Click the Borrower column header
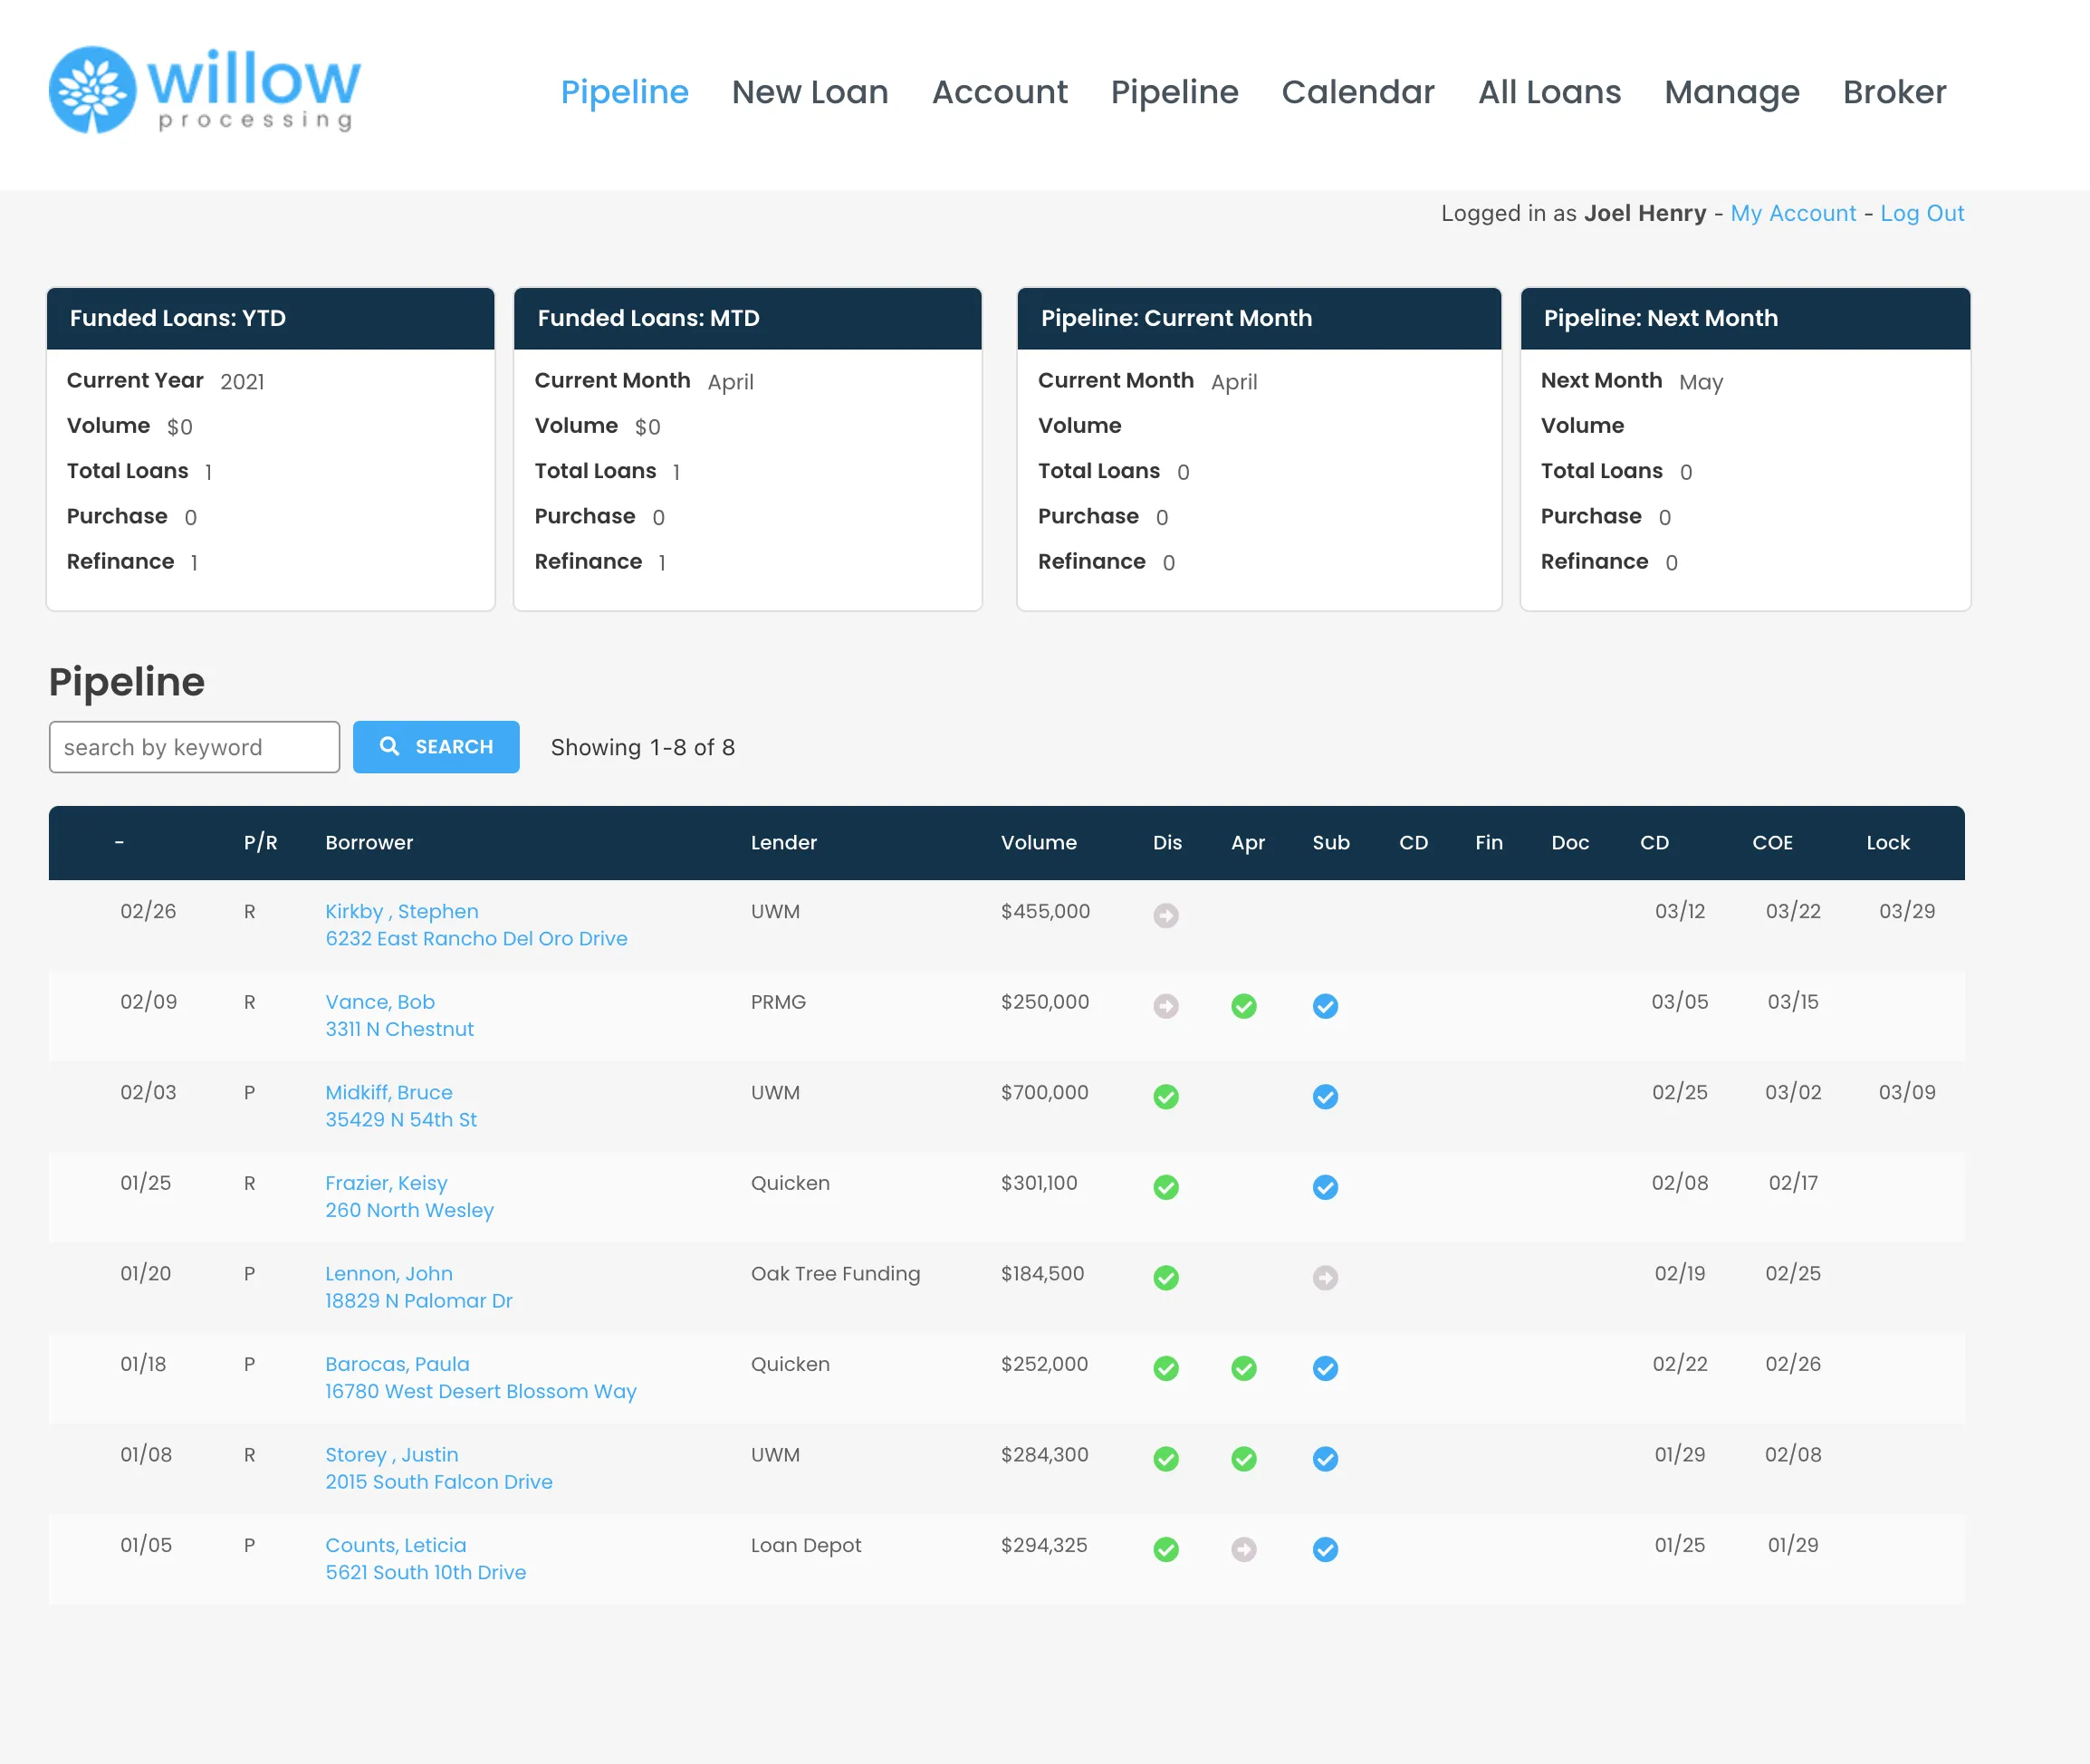This screenshot has width=2090, height=1764. click(369, 843)
